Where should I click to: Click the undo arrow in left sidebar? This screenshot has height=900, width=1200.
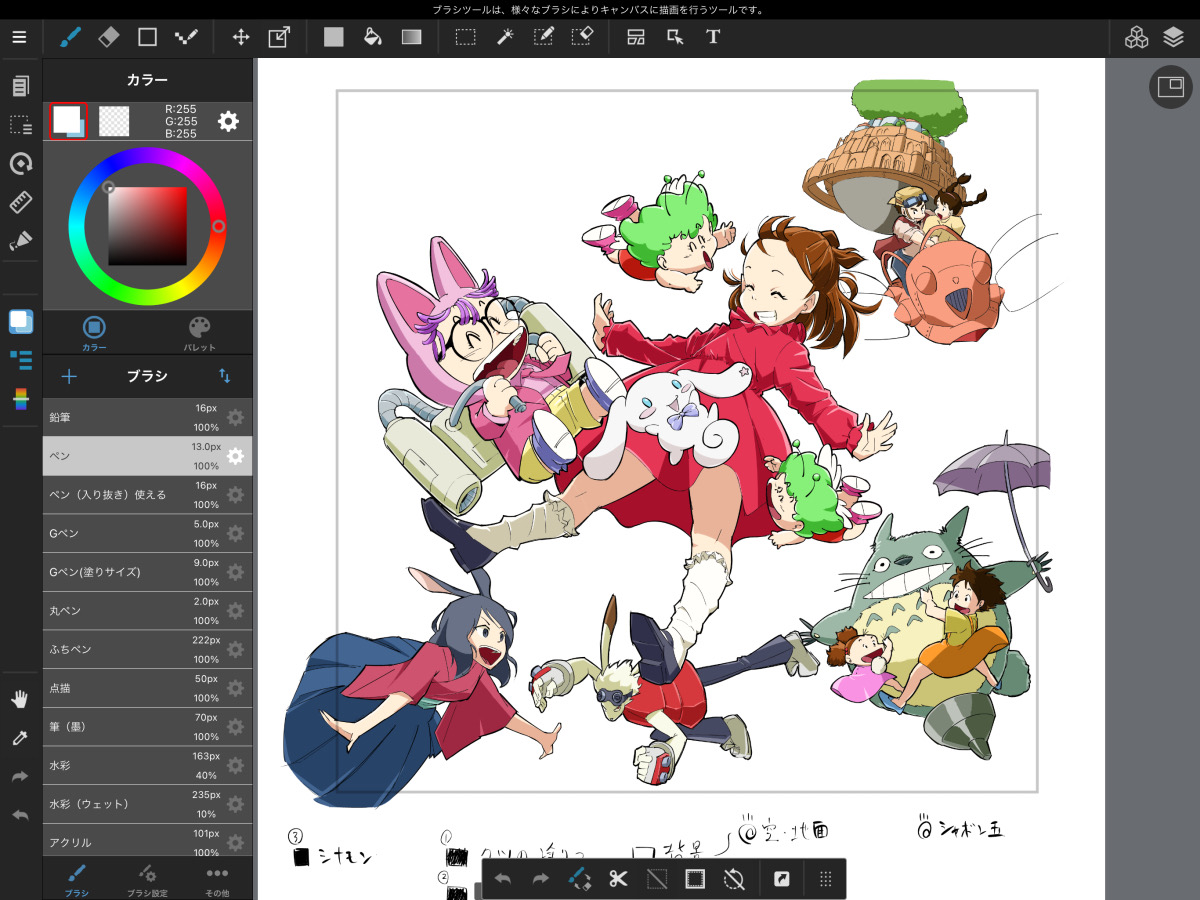pyautogui.click(x=20, y=815)
